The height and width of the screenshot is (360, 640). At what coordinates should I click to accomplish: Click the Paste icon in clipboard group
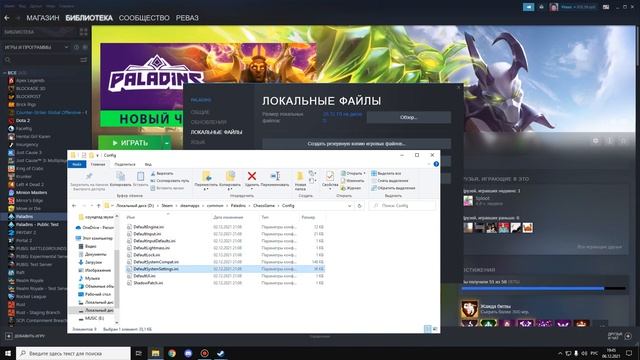click(x=140, y=176)
